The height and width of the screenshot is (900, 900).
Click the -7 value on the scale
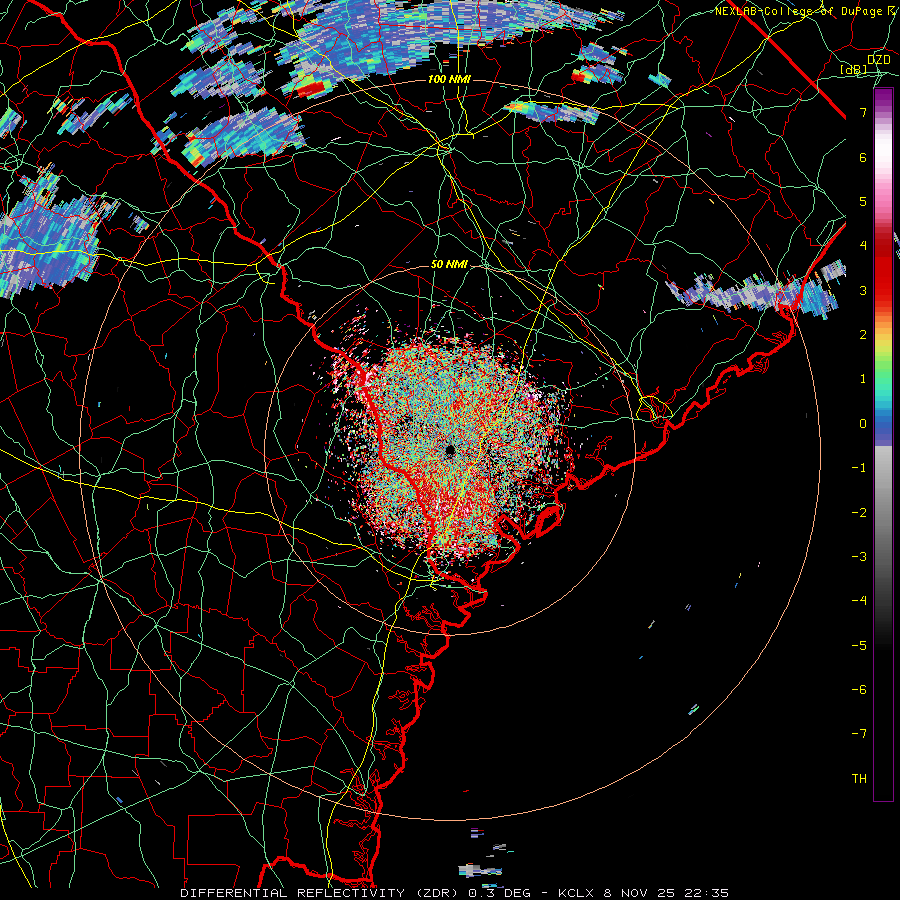pos(859,734)
